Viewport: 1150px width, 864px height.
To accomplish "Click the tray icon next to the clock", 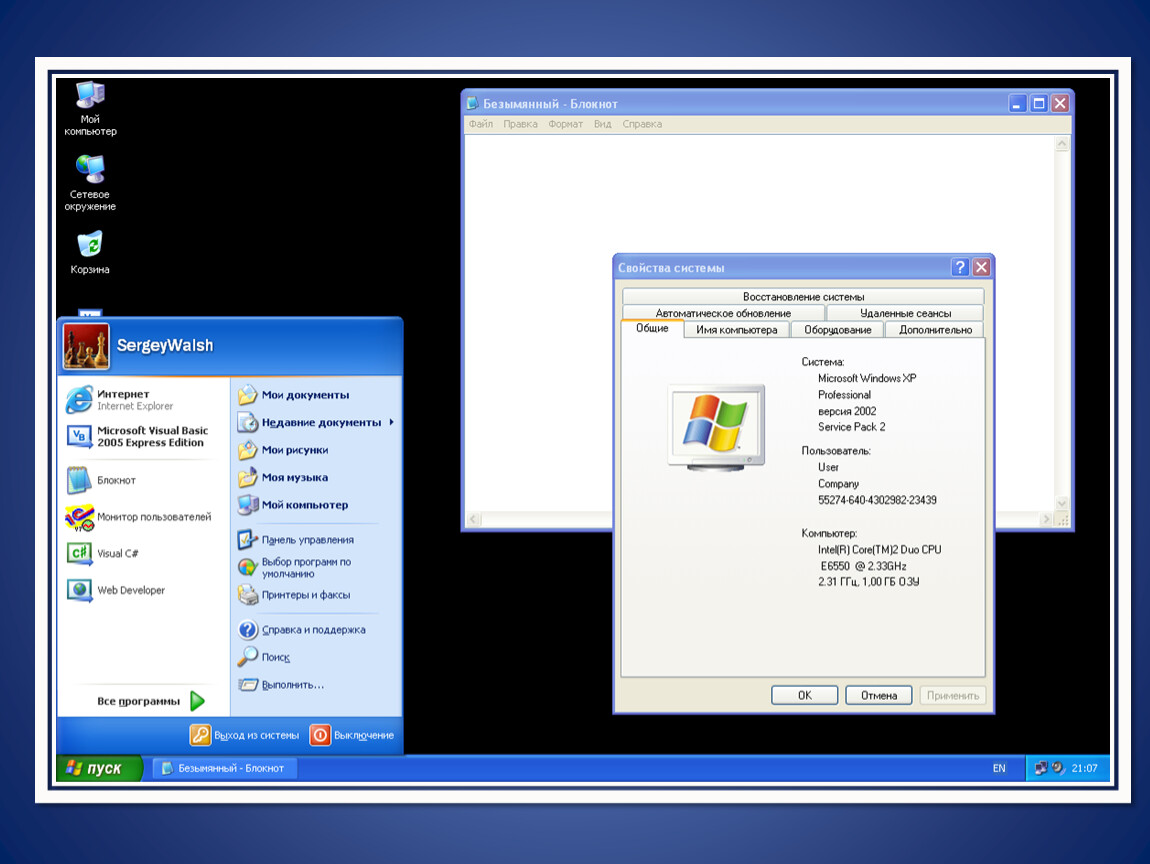I will [1058, 768].
